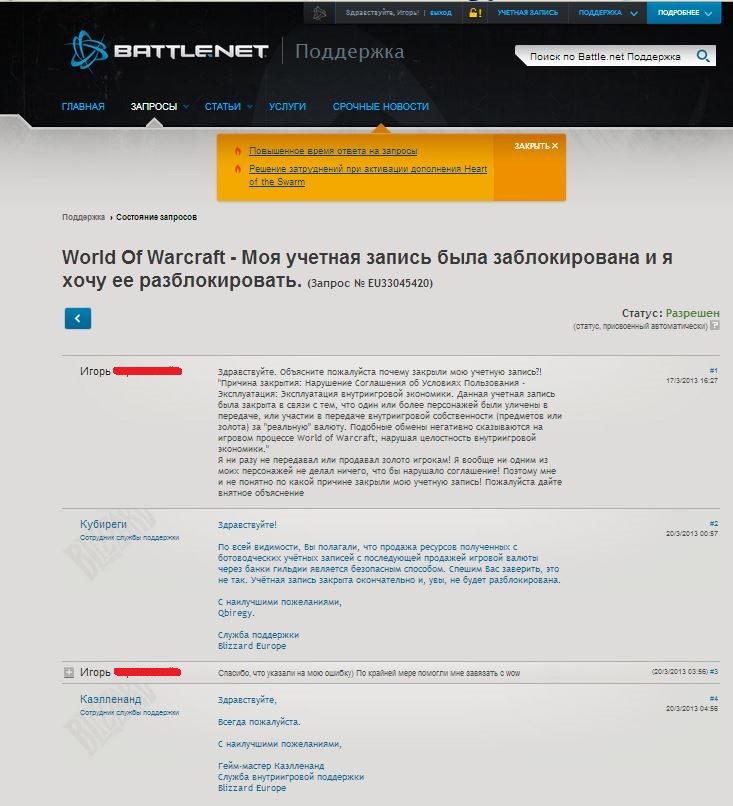Click the flame icon beside the first alert

pos(237,150)
